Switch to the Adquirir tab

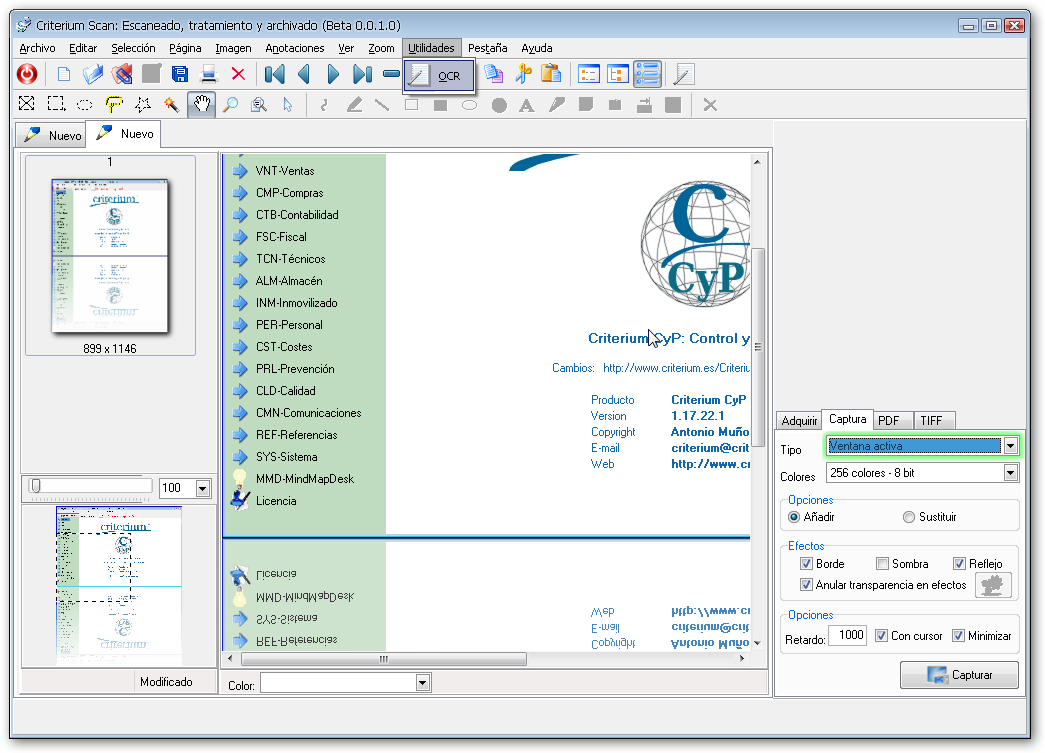799,420
